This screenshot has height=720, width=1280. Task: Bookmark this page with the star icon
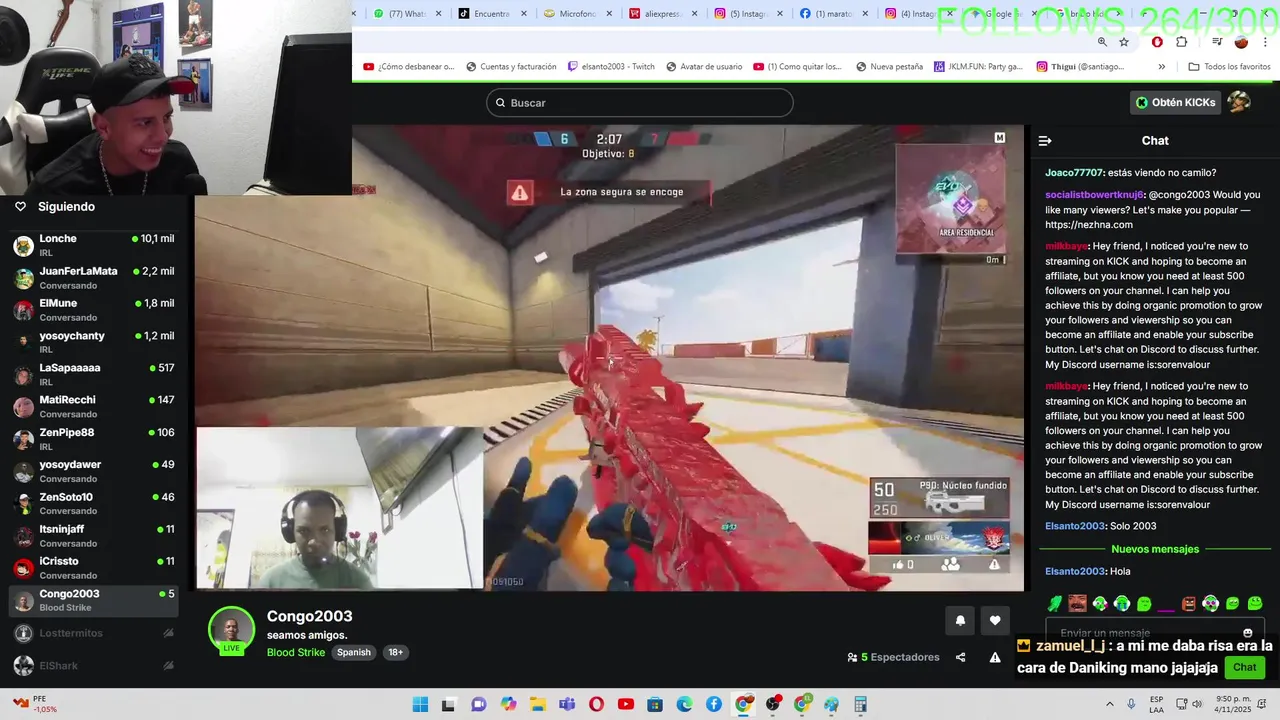point(1124,42)
